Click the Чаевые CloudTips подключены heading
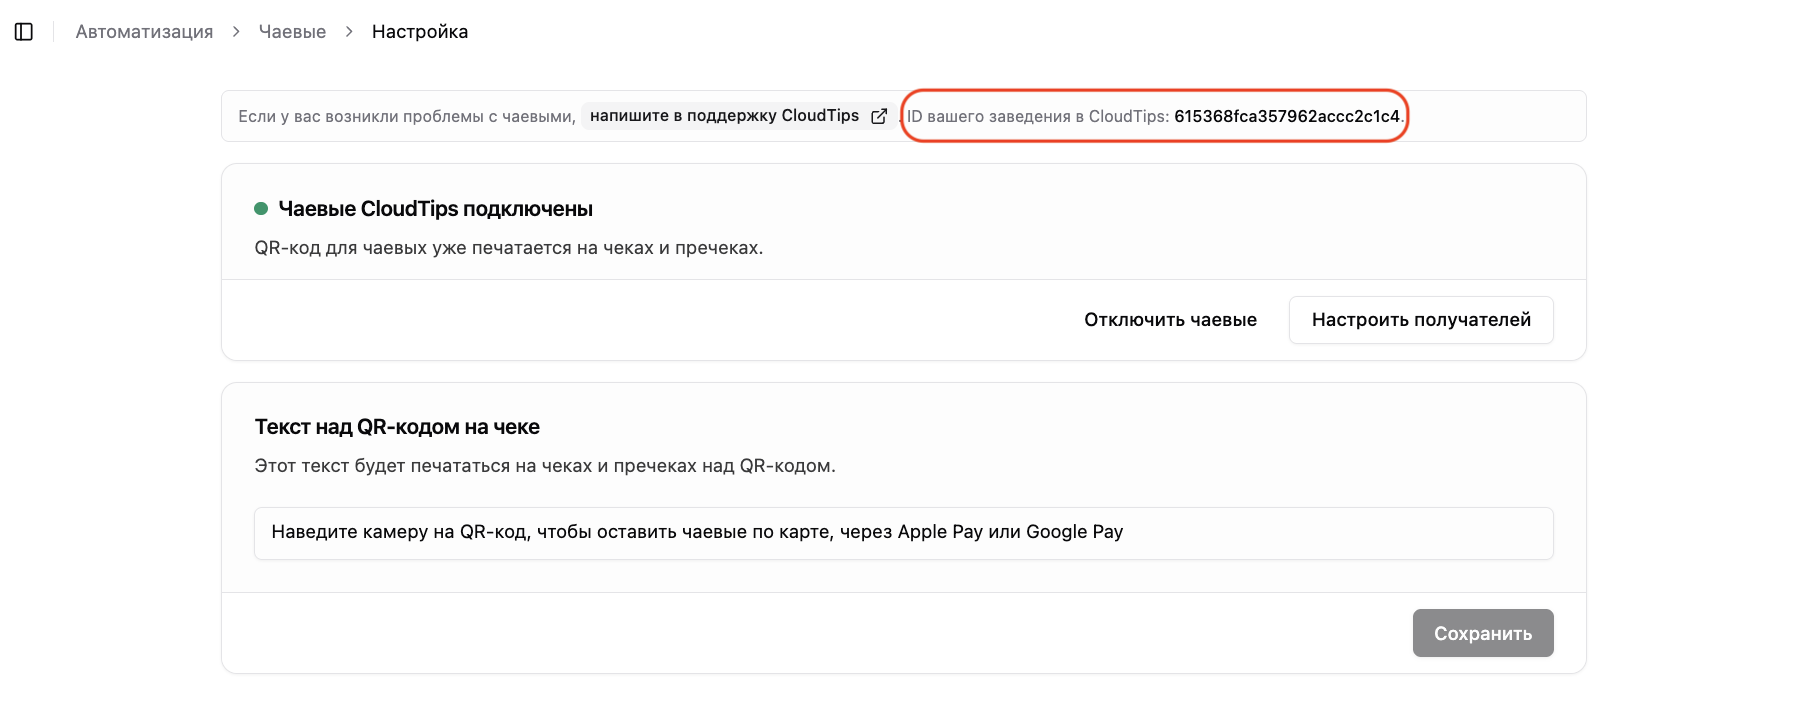Screen dimensions: 1804x708 tap(436, 209)
